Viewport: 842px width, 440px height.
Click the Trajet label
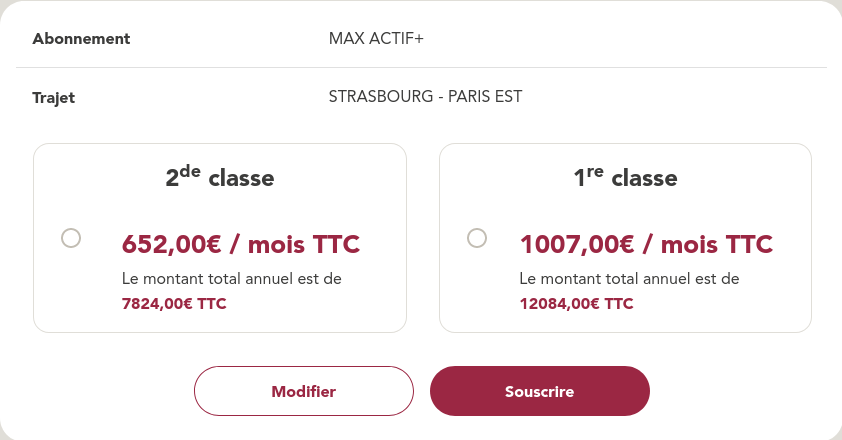[54, 98]
